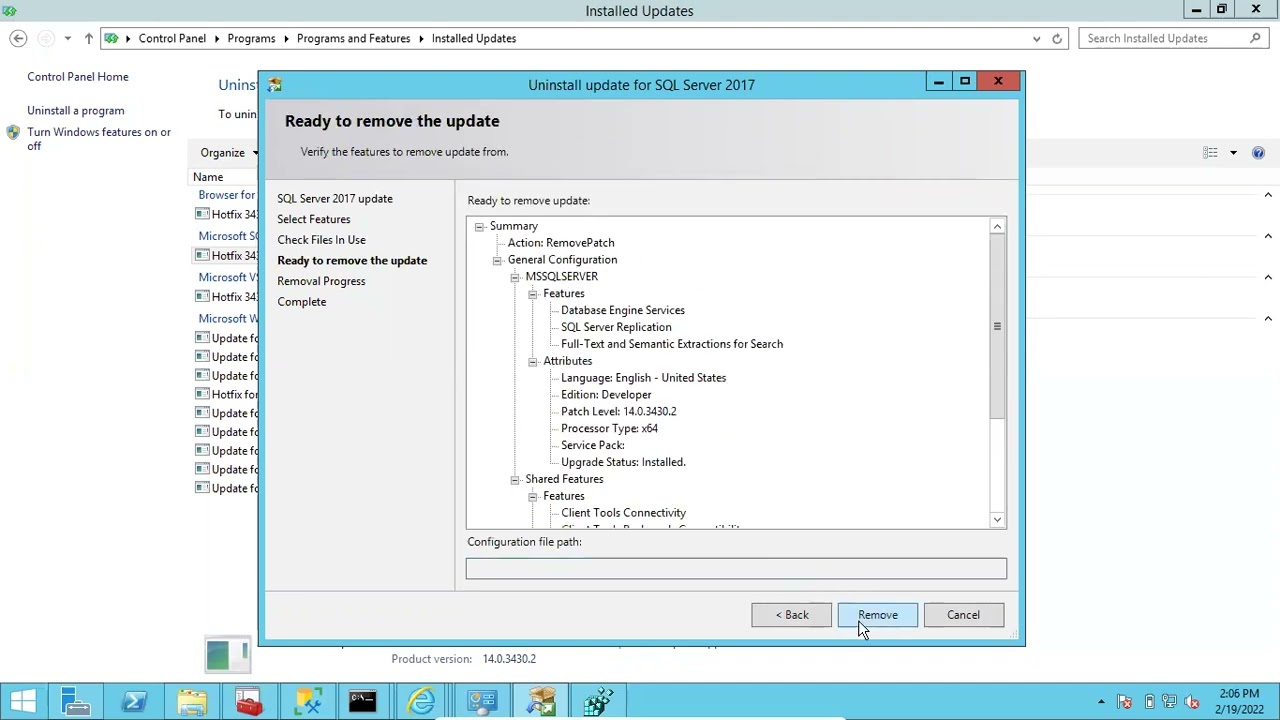Click the < Back button
Screen dimensions: 1280x720
(791, 615)
